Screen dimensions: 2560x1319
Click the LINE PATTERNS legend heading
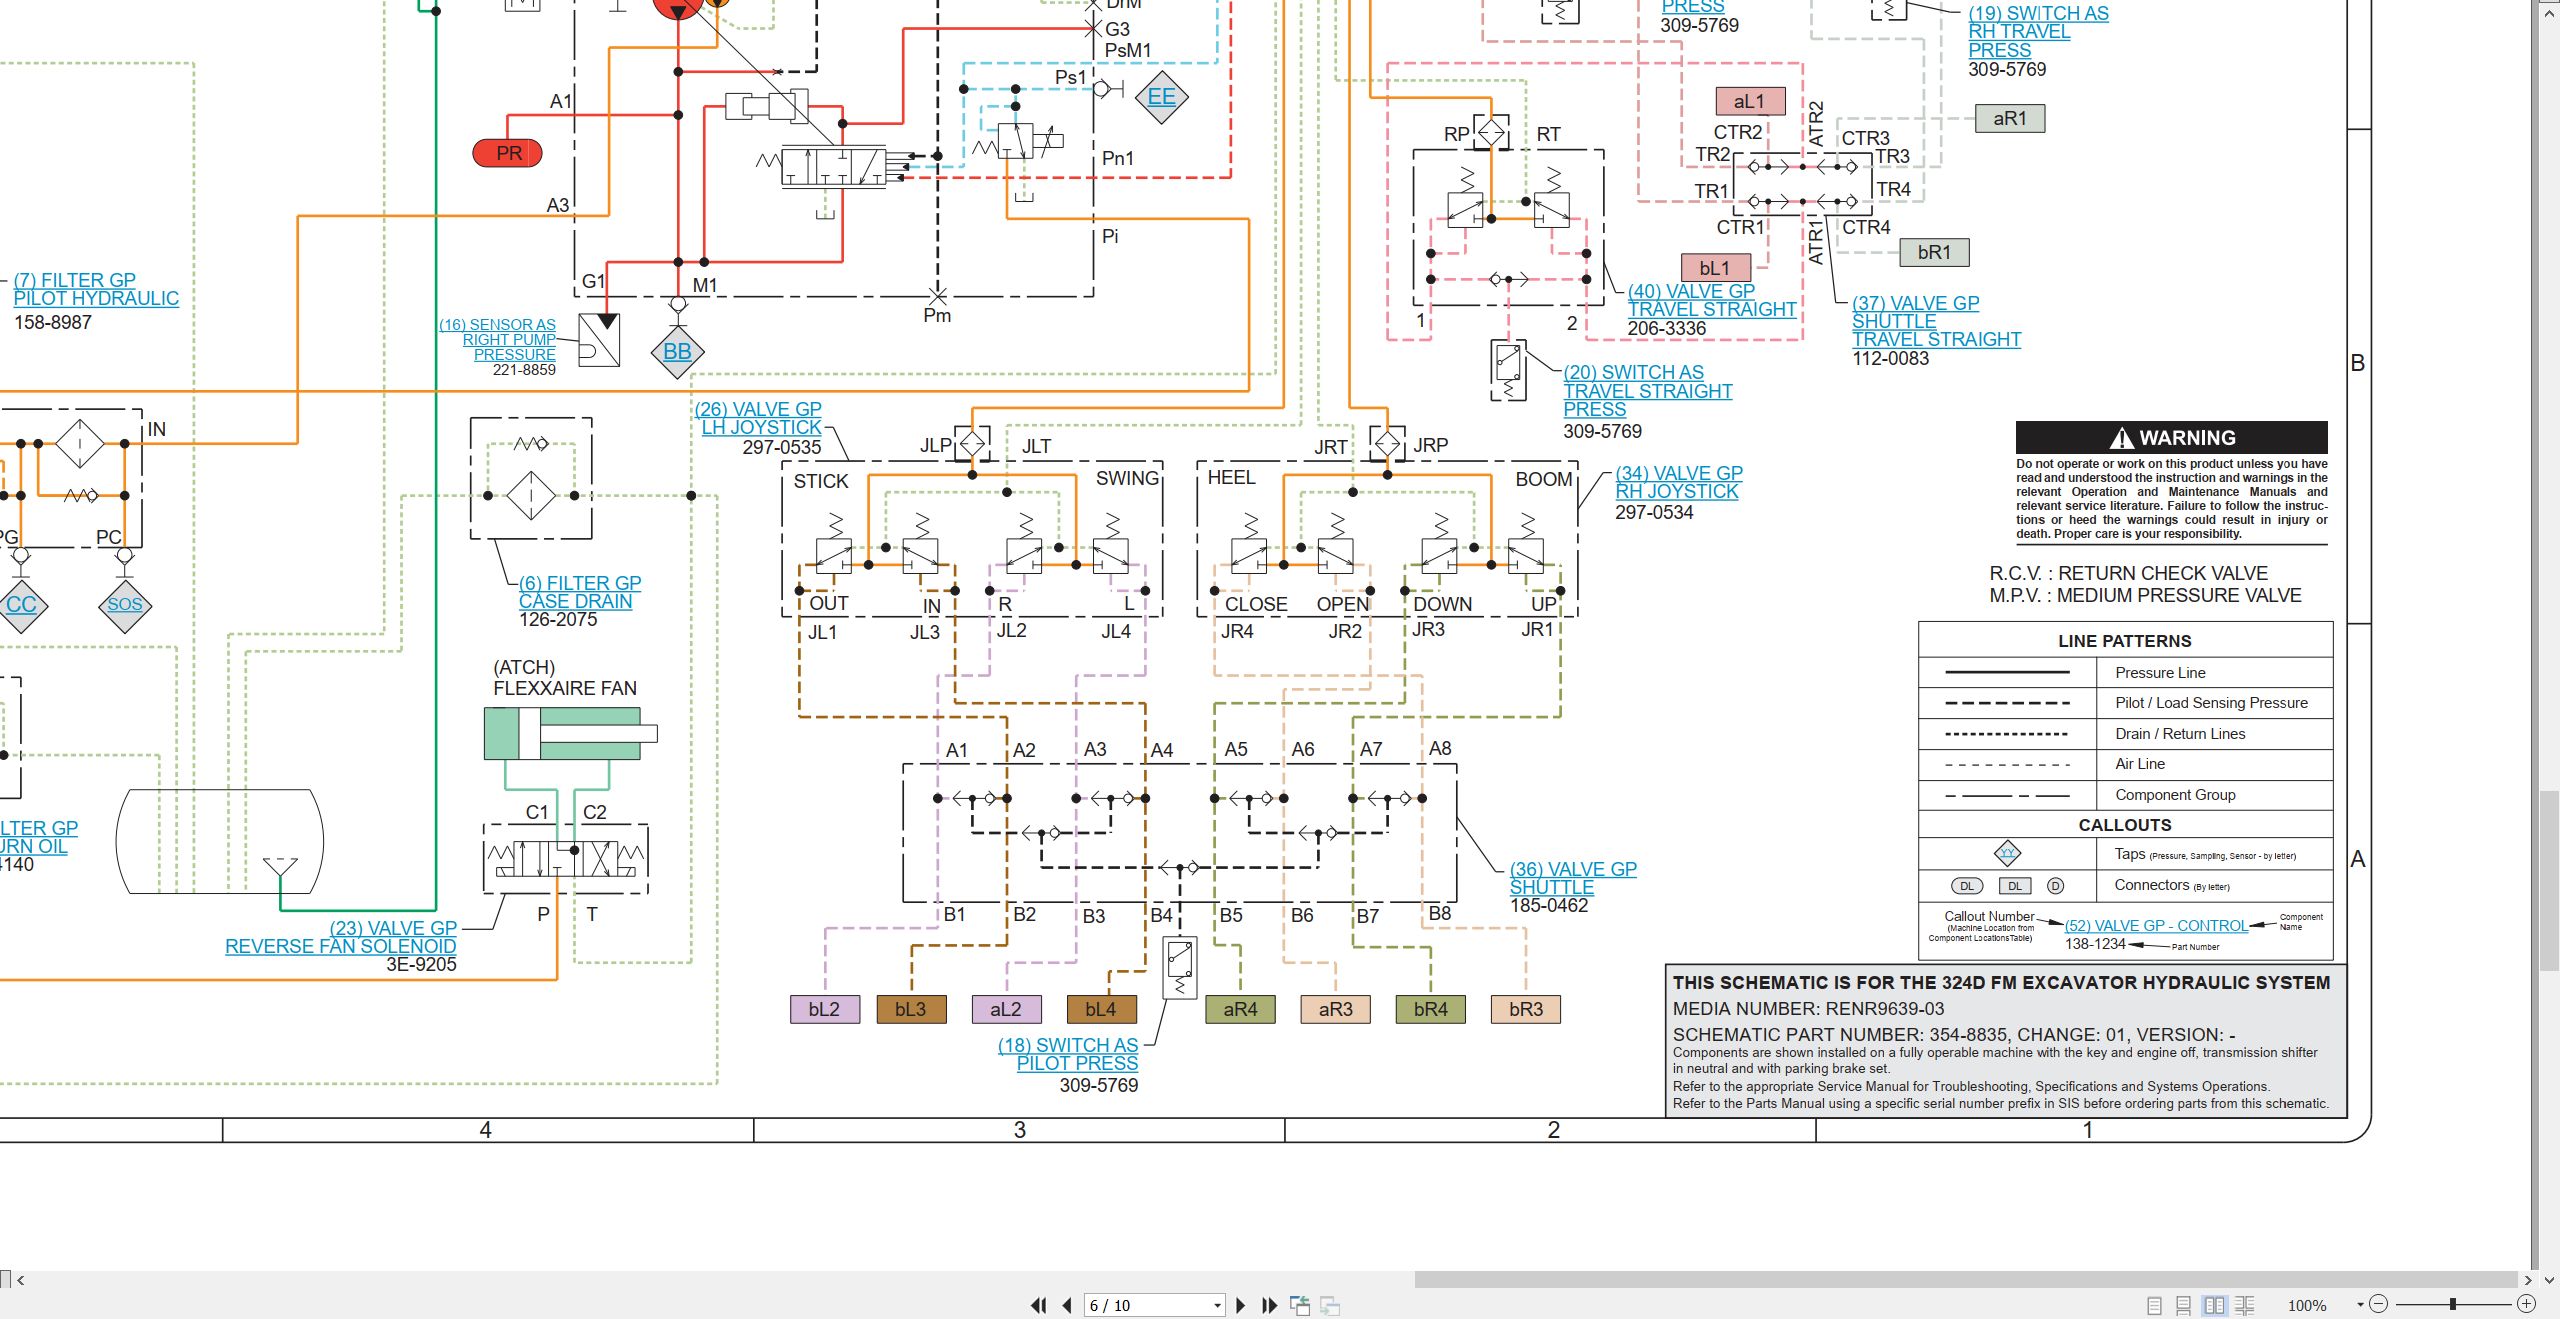point(2125,641)
